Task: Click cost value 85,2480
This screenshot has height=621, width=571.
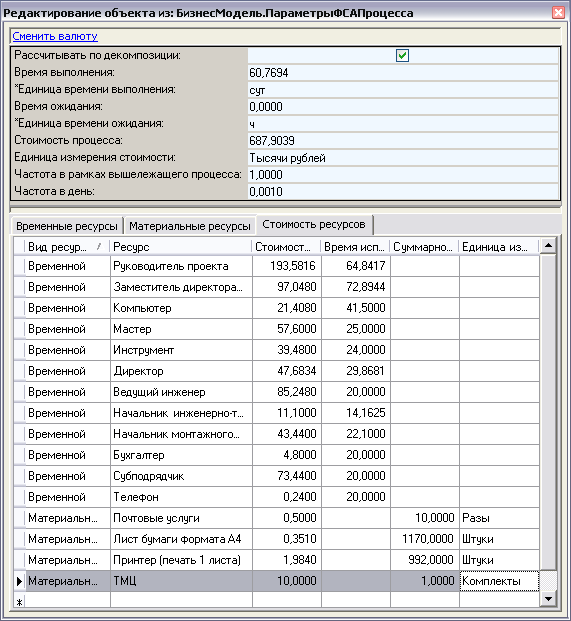Action: click(x=287, y=392)
